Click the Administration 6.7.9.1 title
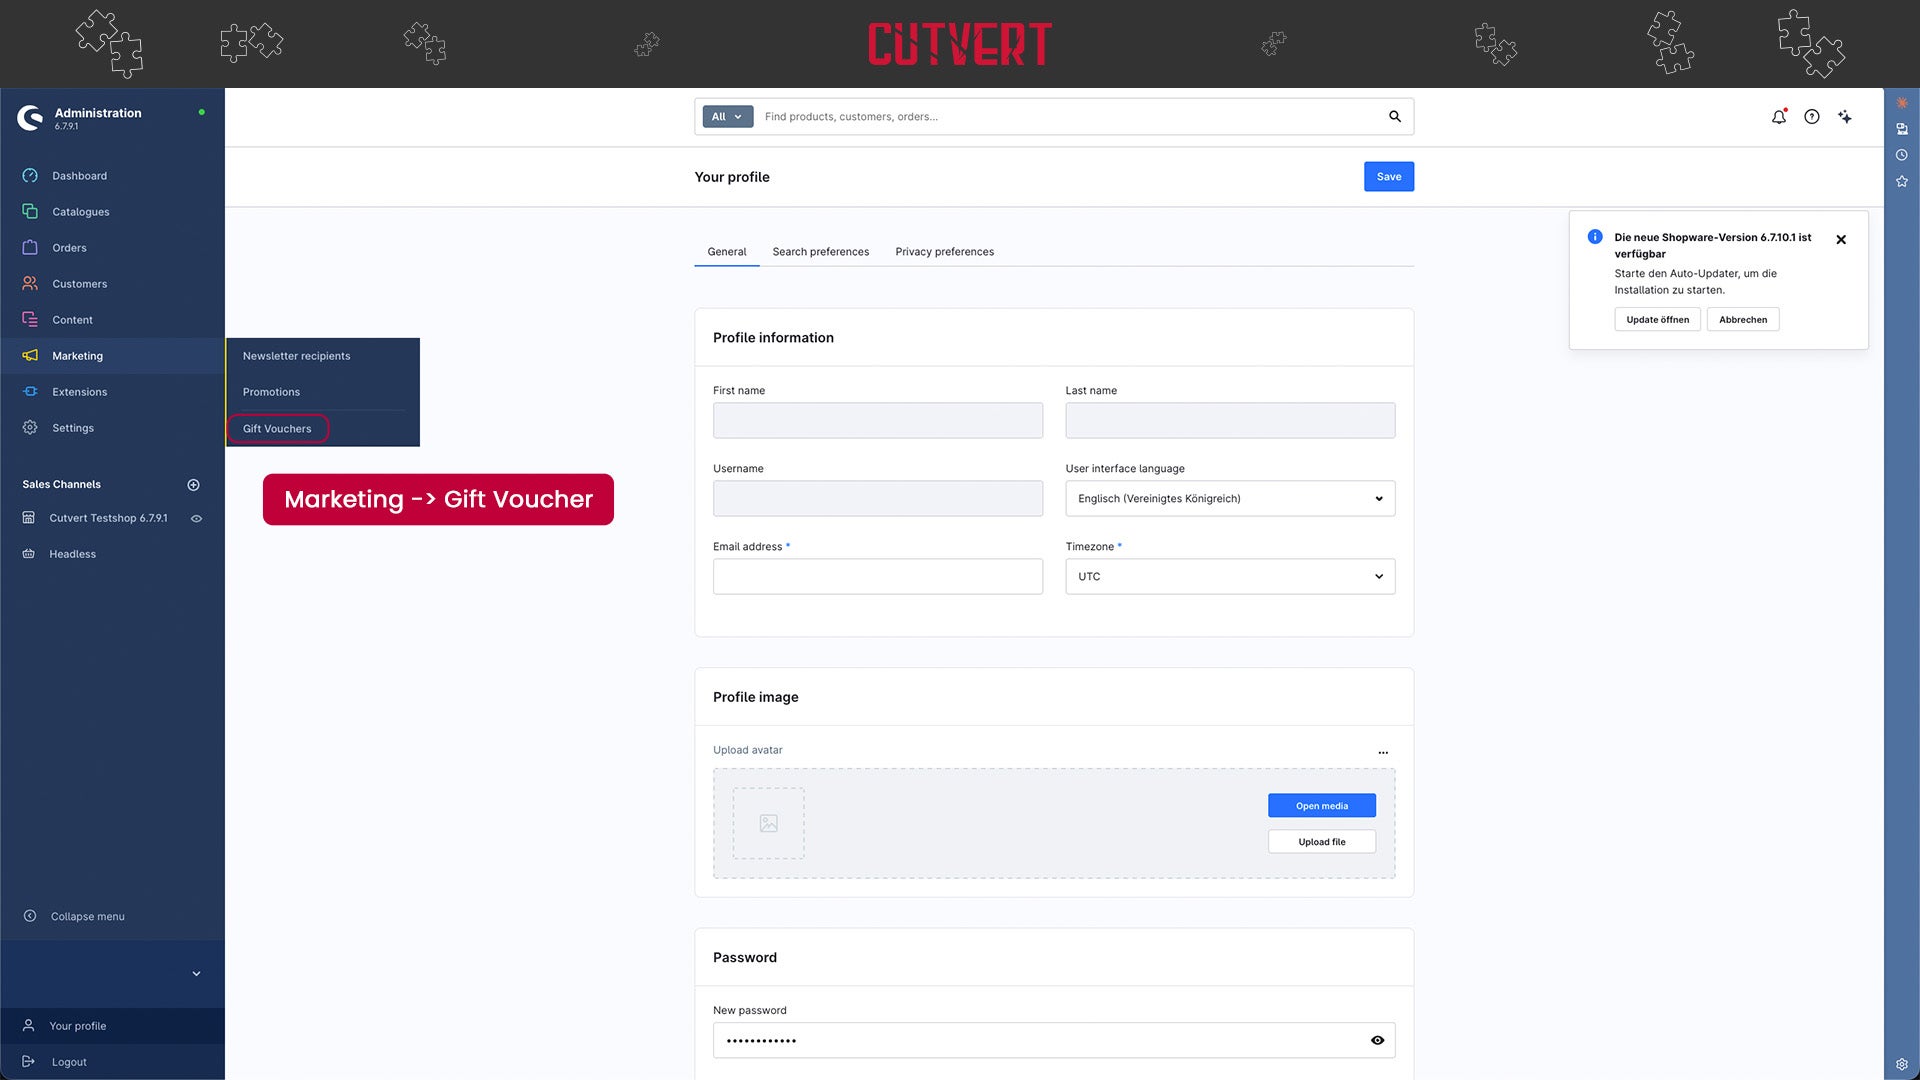Screen dimensions: 1920x1080 point(98,118)
